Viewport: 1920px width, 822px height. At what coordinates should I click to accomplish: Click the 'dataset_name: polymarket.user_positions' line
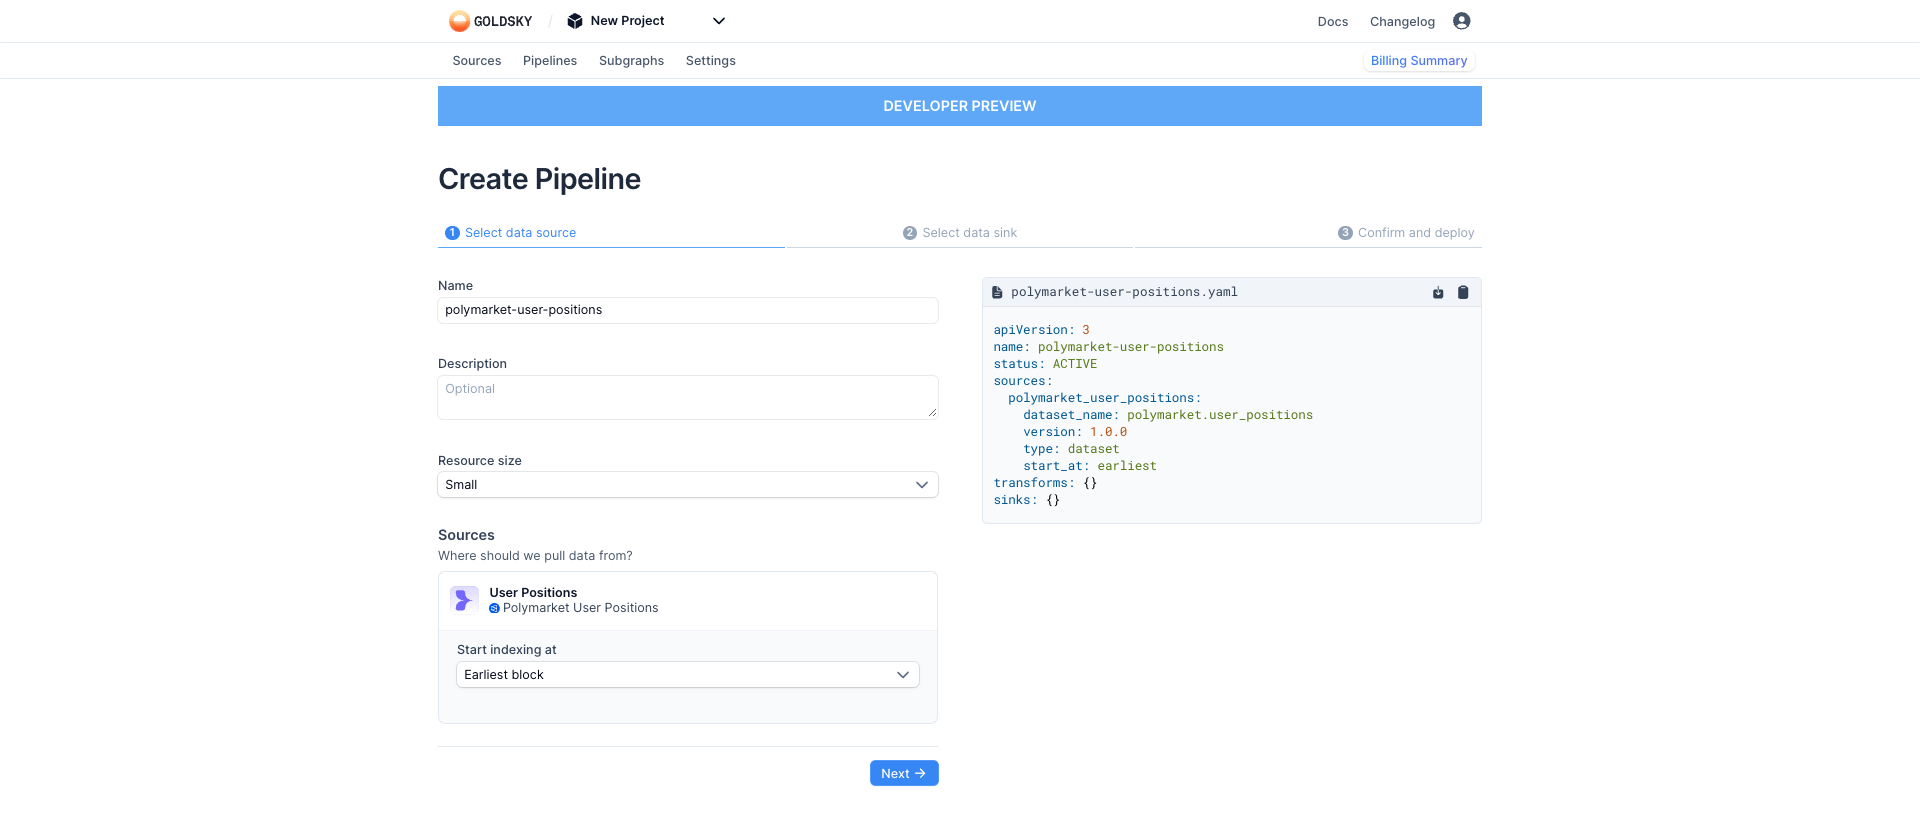tap(1168, 415)
